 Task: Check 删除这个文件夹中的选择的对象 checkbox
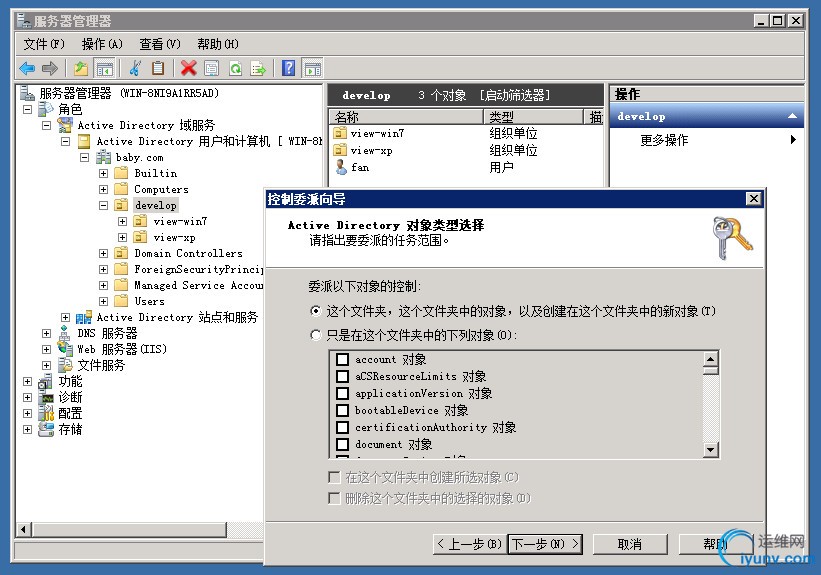click(334, 498)
